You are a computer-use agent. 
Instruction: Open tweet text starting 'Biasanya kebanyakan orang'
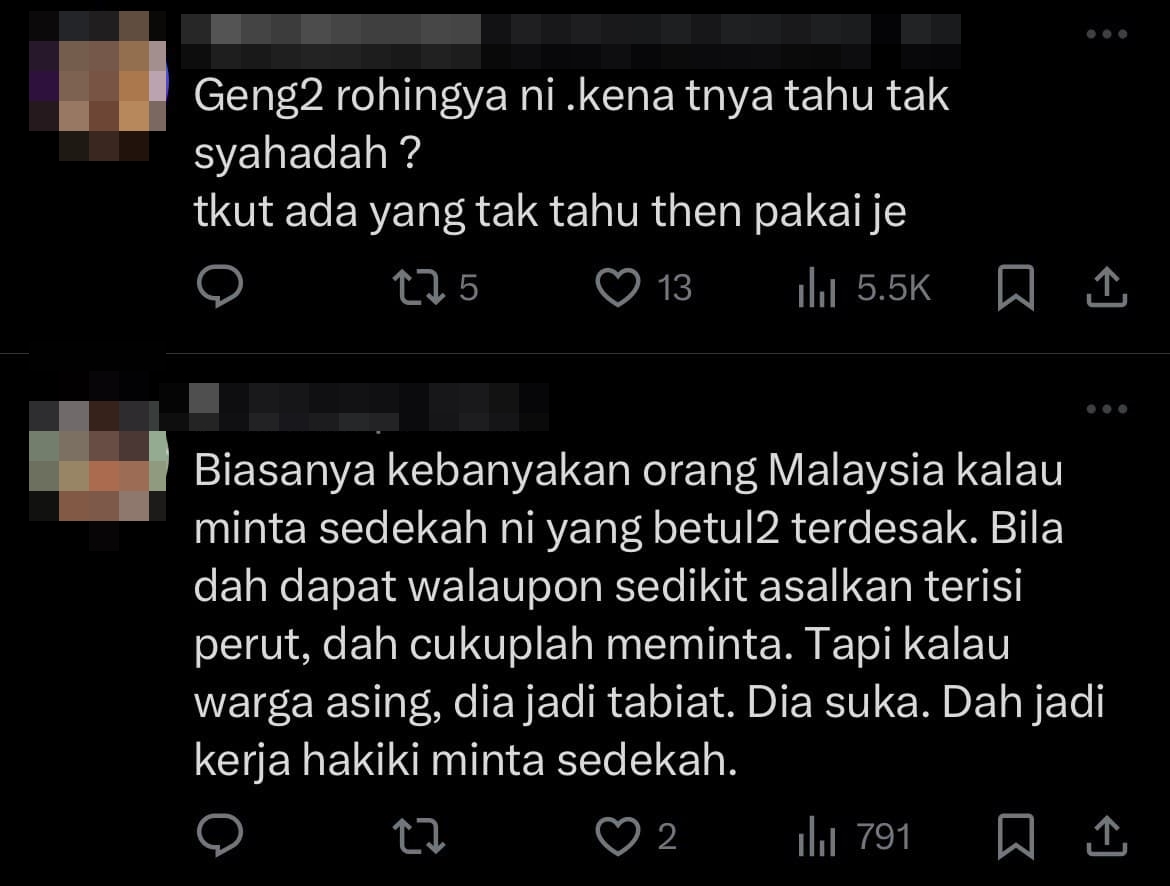648,615
